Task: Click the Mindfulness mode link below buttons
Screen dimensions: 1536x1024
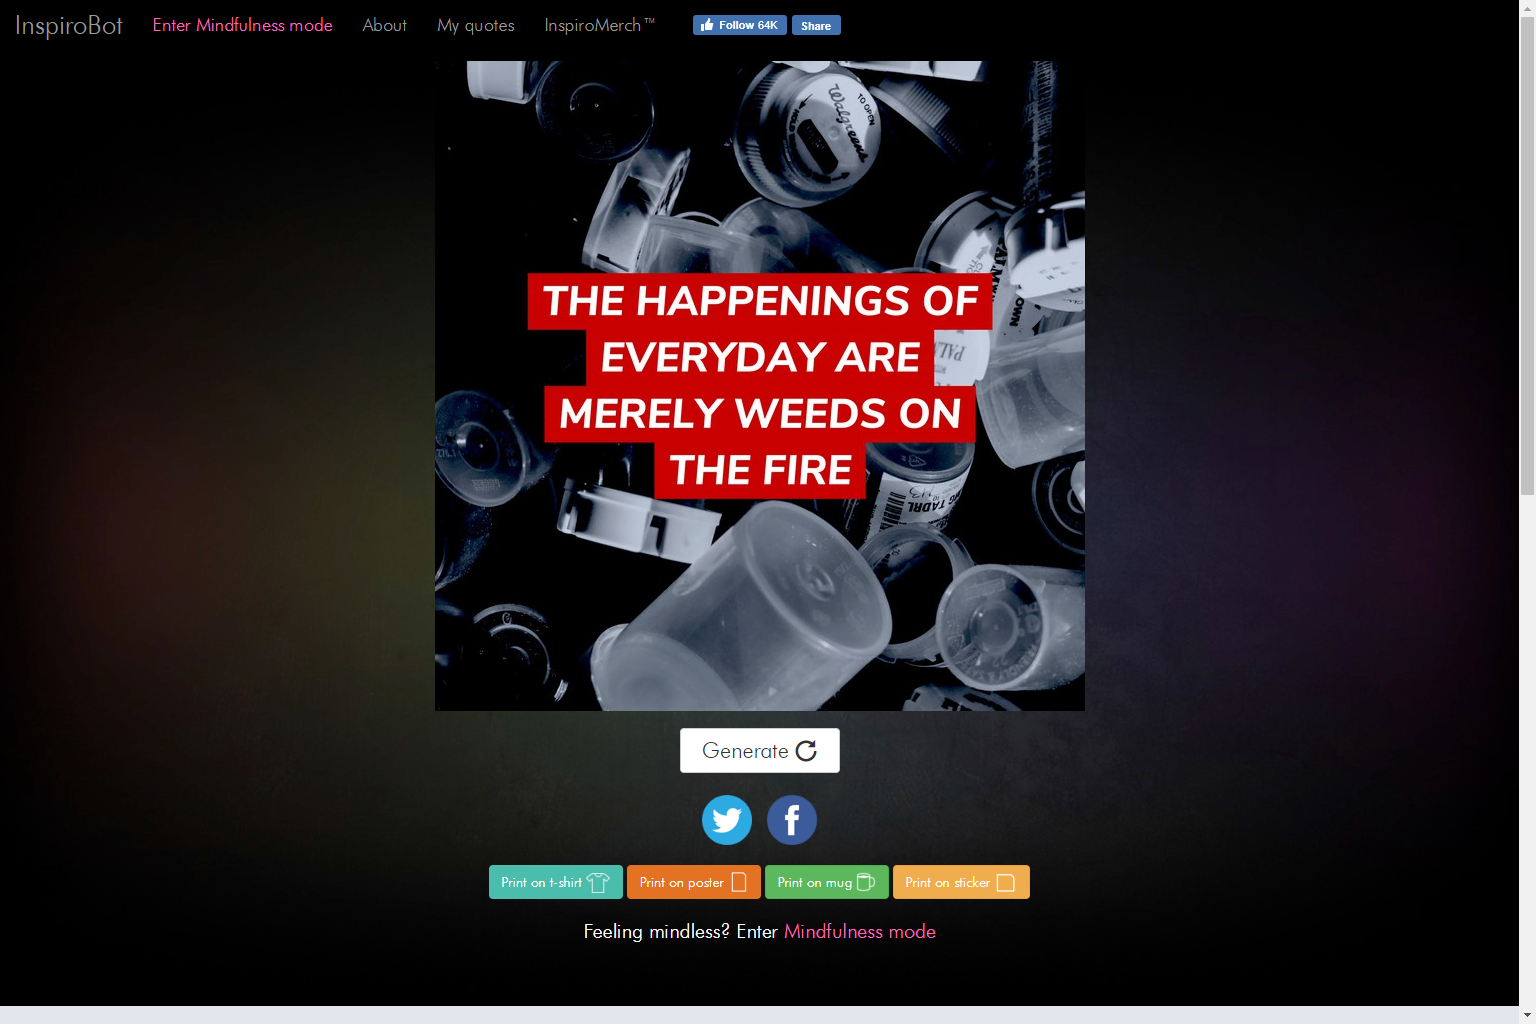Action: click(x=860, y=931)
